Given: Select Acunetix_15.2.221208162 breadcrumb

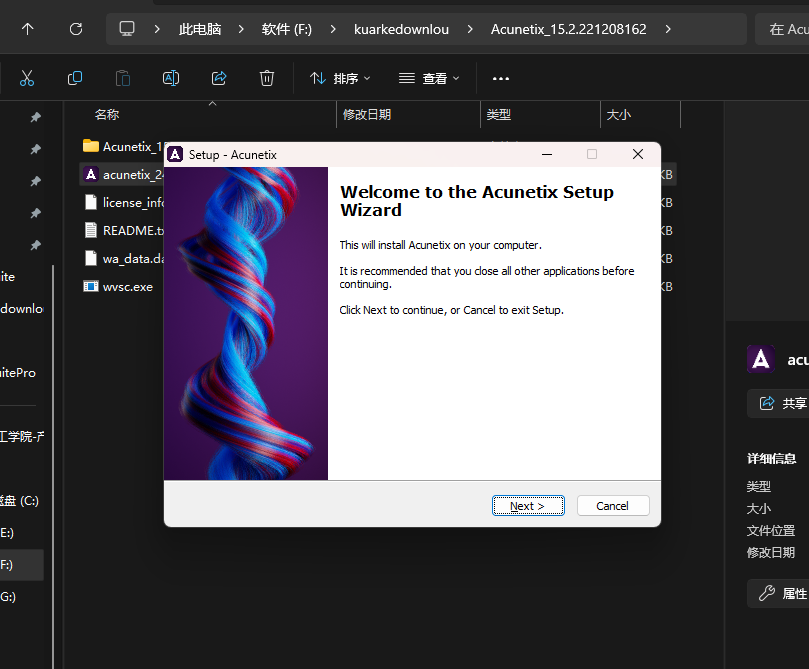Looking at the screenshot, I should tap(569, 29).
